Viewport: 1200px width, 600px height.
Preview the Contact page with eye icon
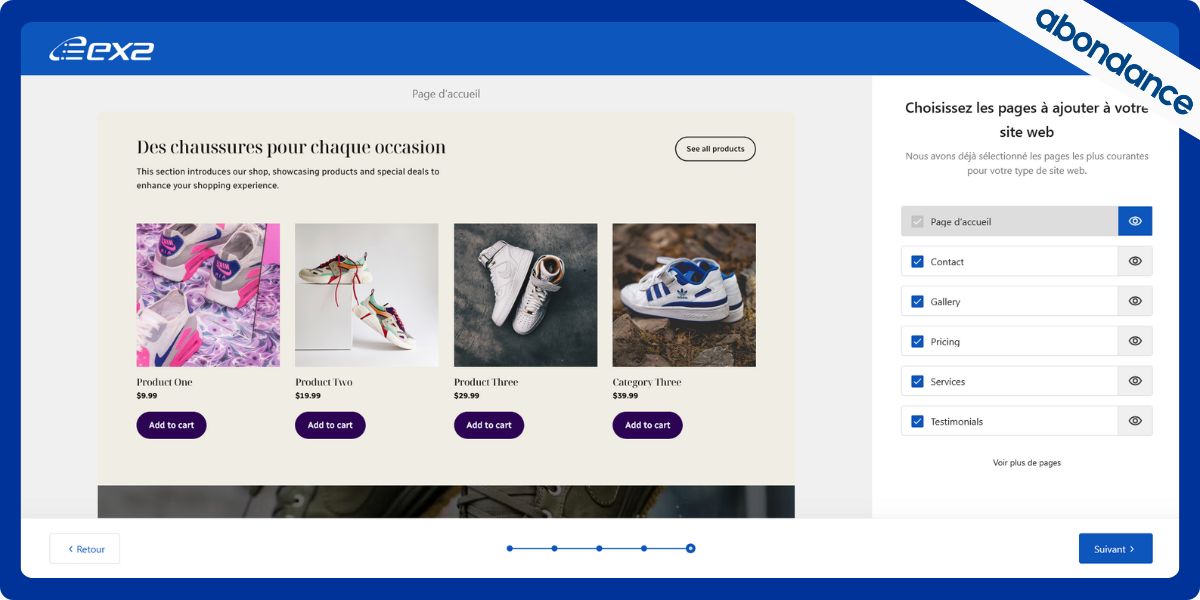pos(1135,261)
